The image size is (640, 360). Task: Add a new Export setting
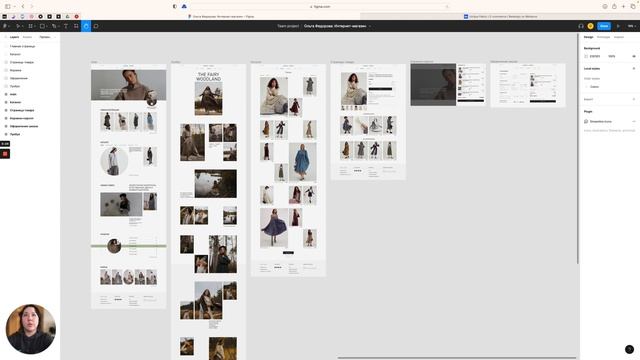tap(634, 99)
